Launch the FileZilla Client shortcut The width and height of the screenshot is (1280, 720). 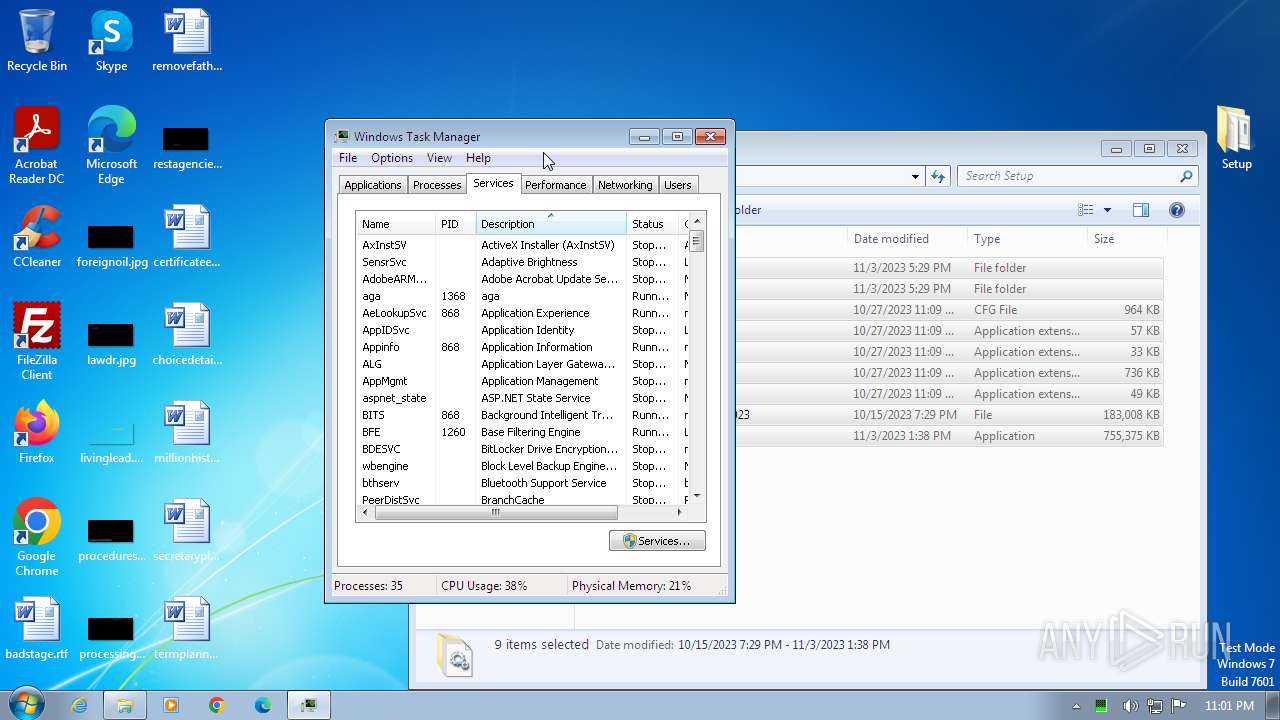(x=37, y=341)
